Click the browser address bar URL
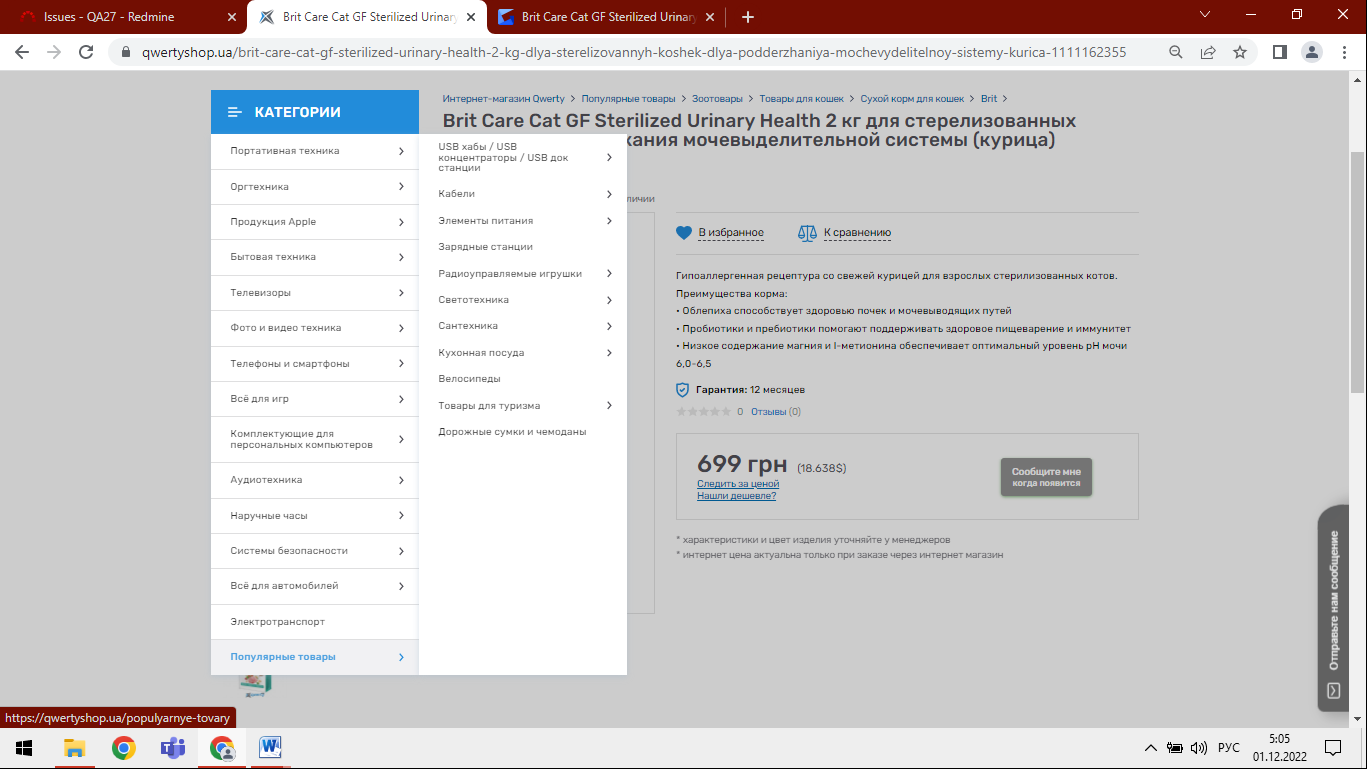Screen dimensions: 1367x769 coord(634,52)
